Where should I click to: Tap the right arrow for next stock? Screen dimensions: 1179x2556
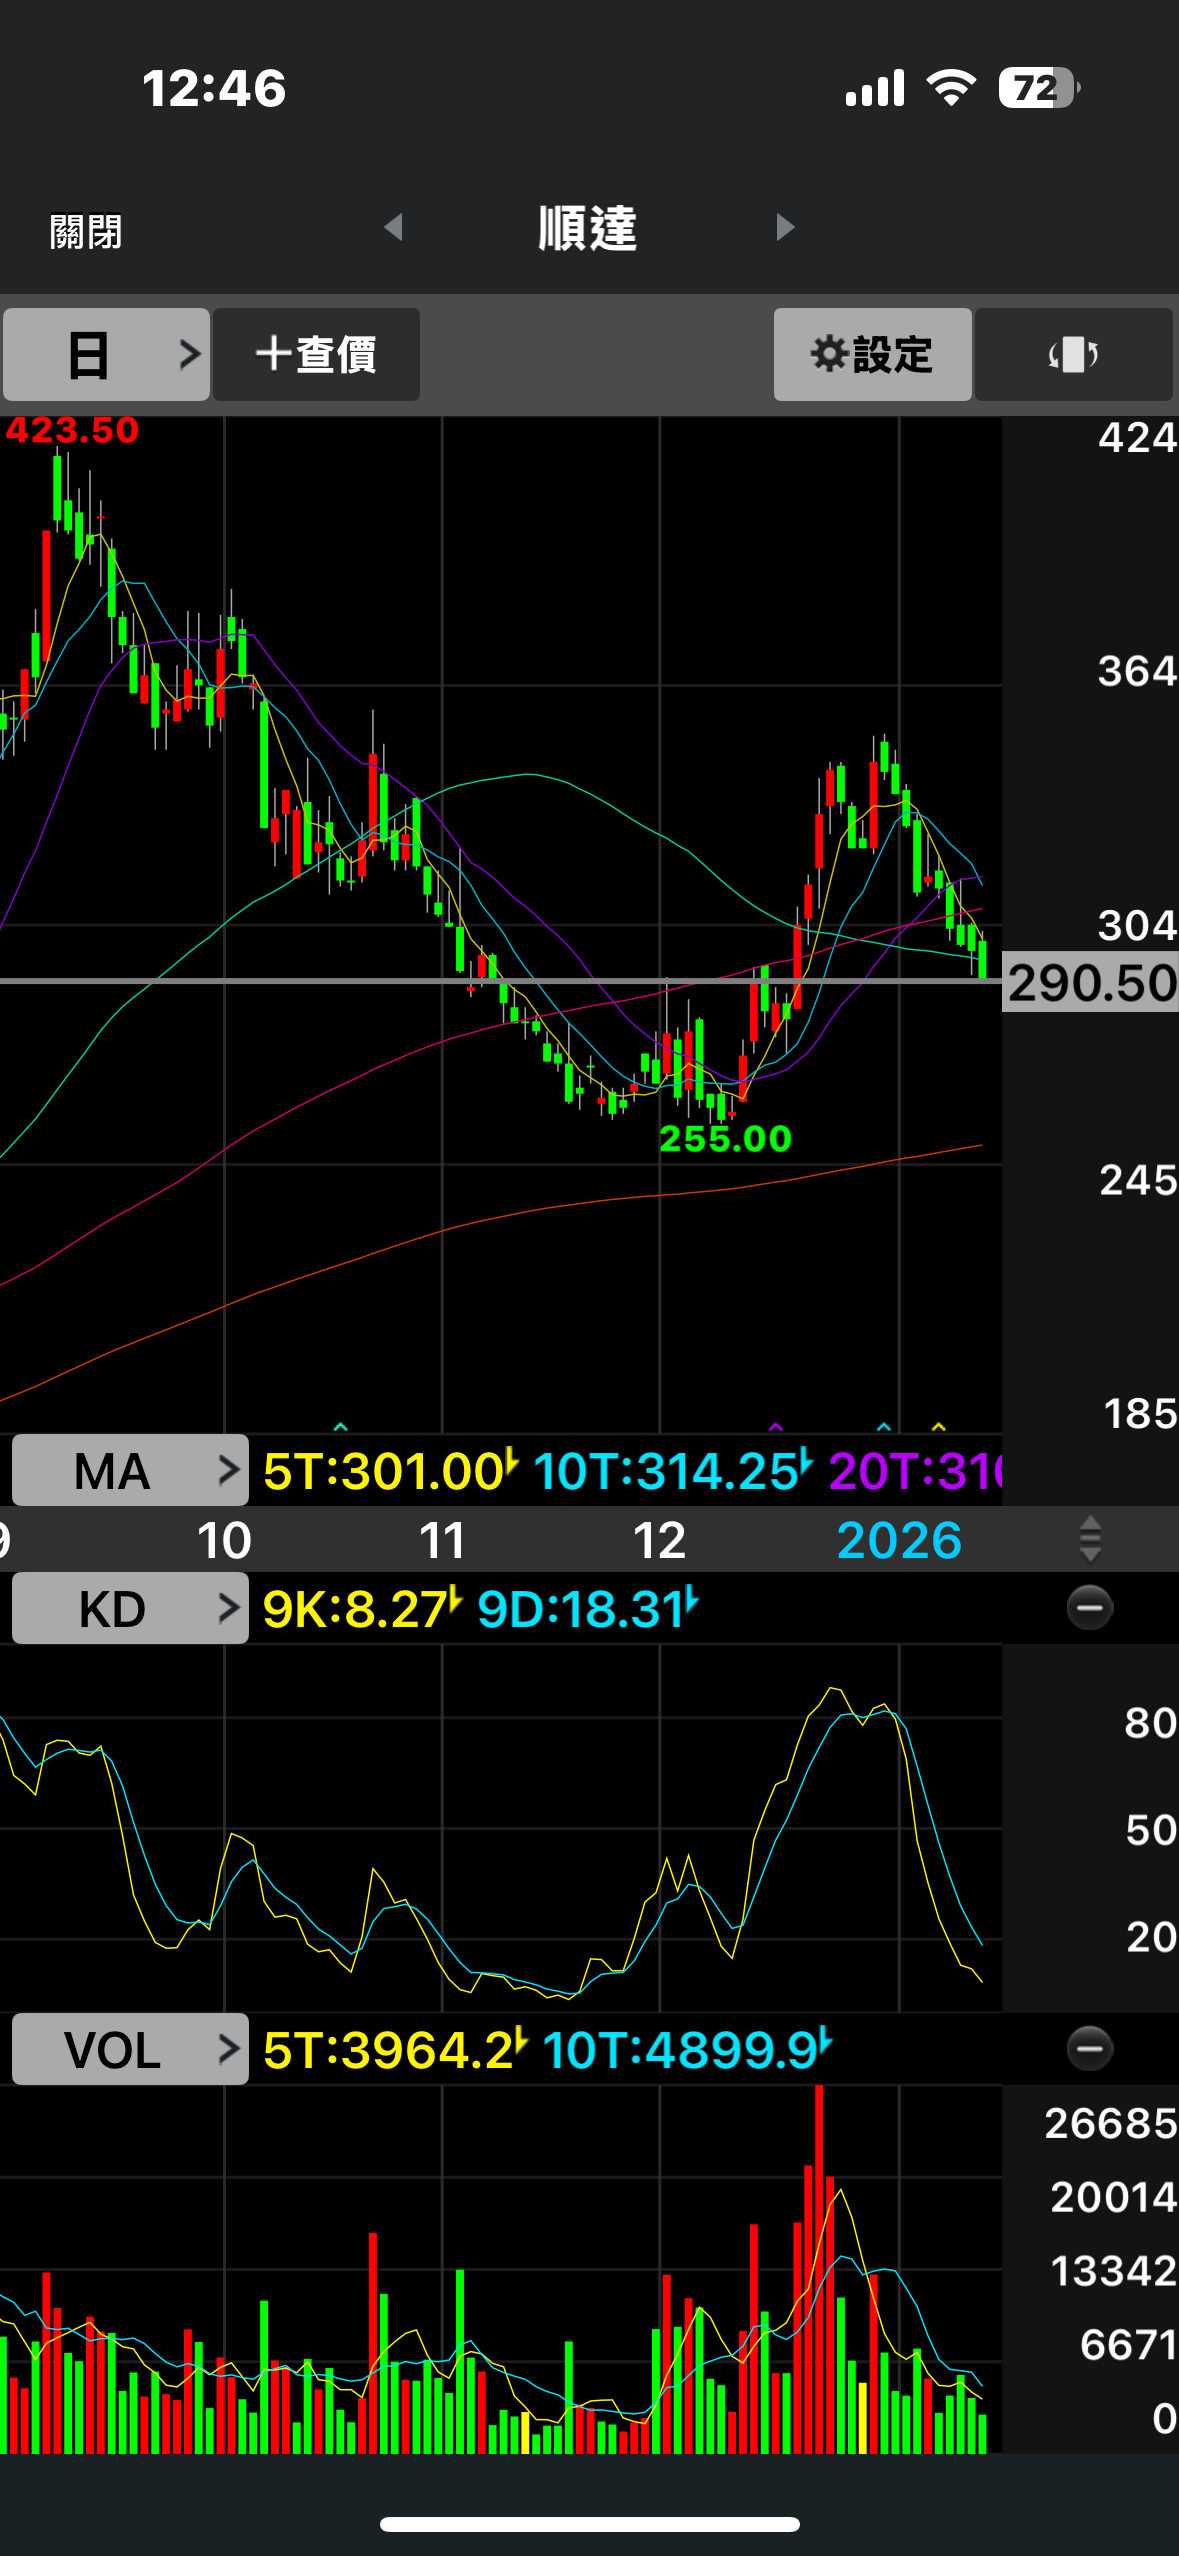tap(785, 227)
